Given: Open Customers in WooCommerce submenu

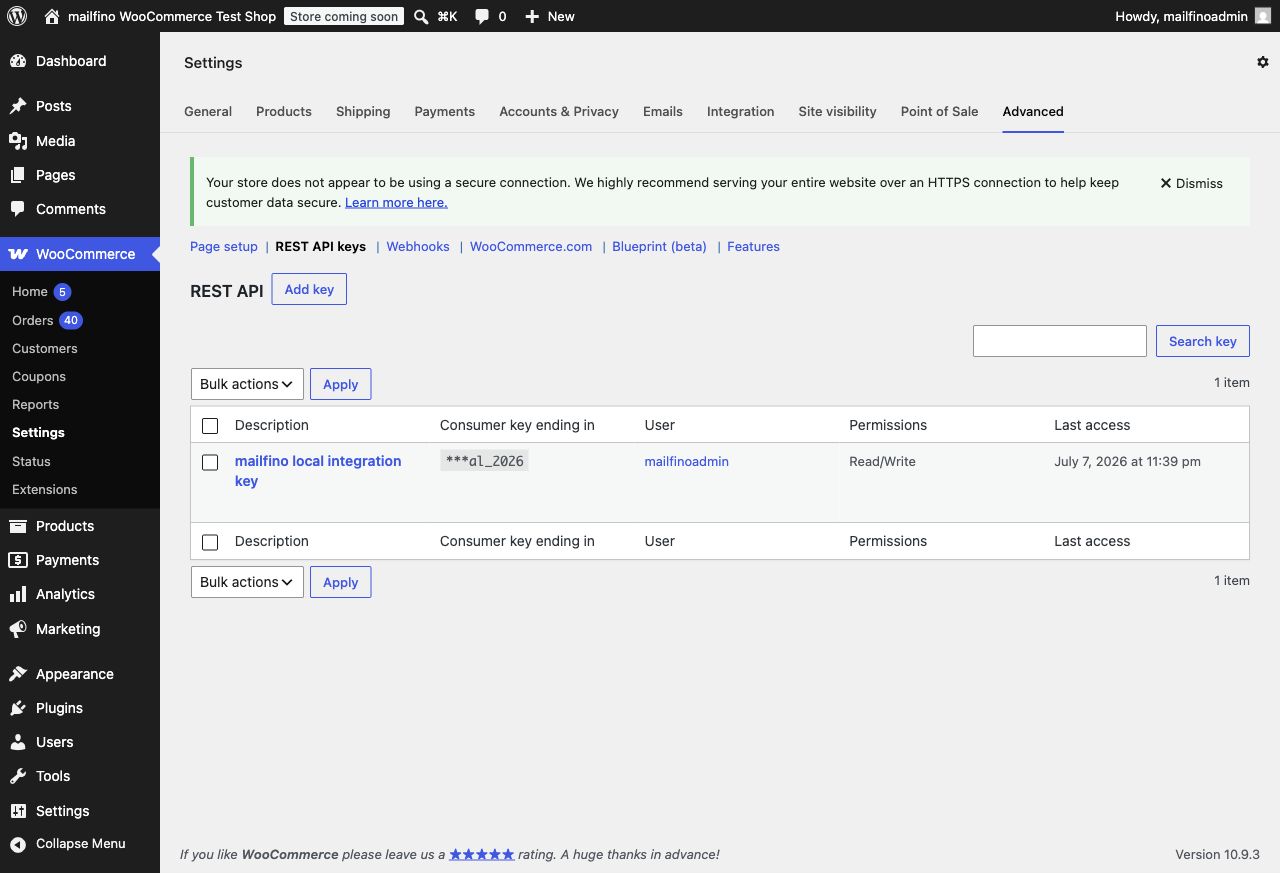Looking at the screenshot, I should pos(45,348).
